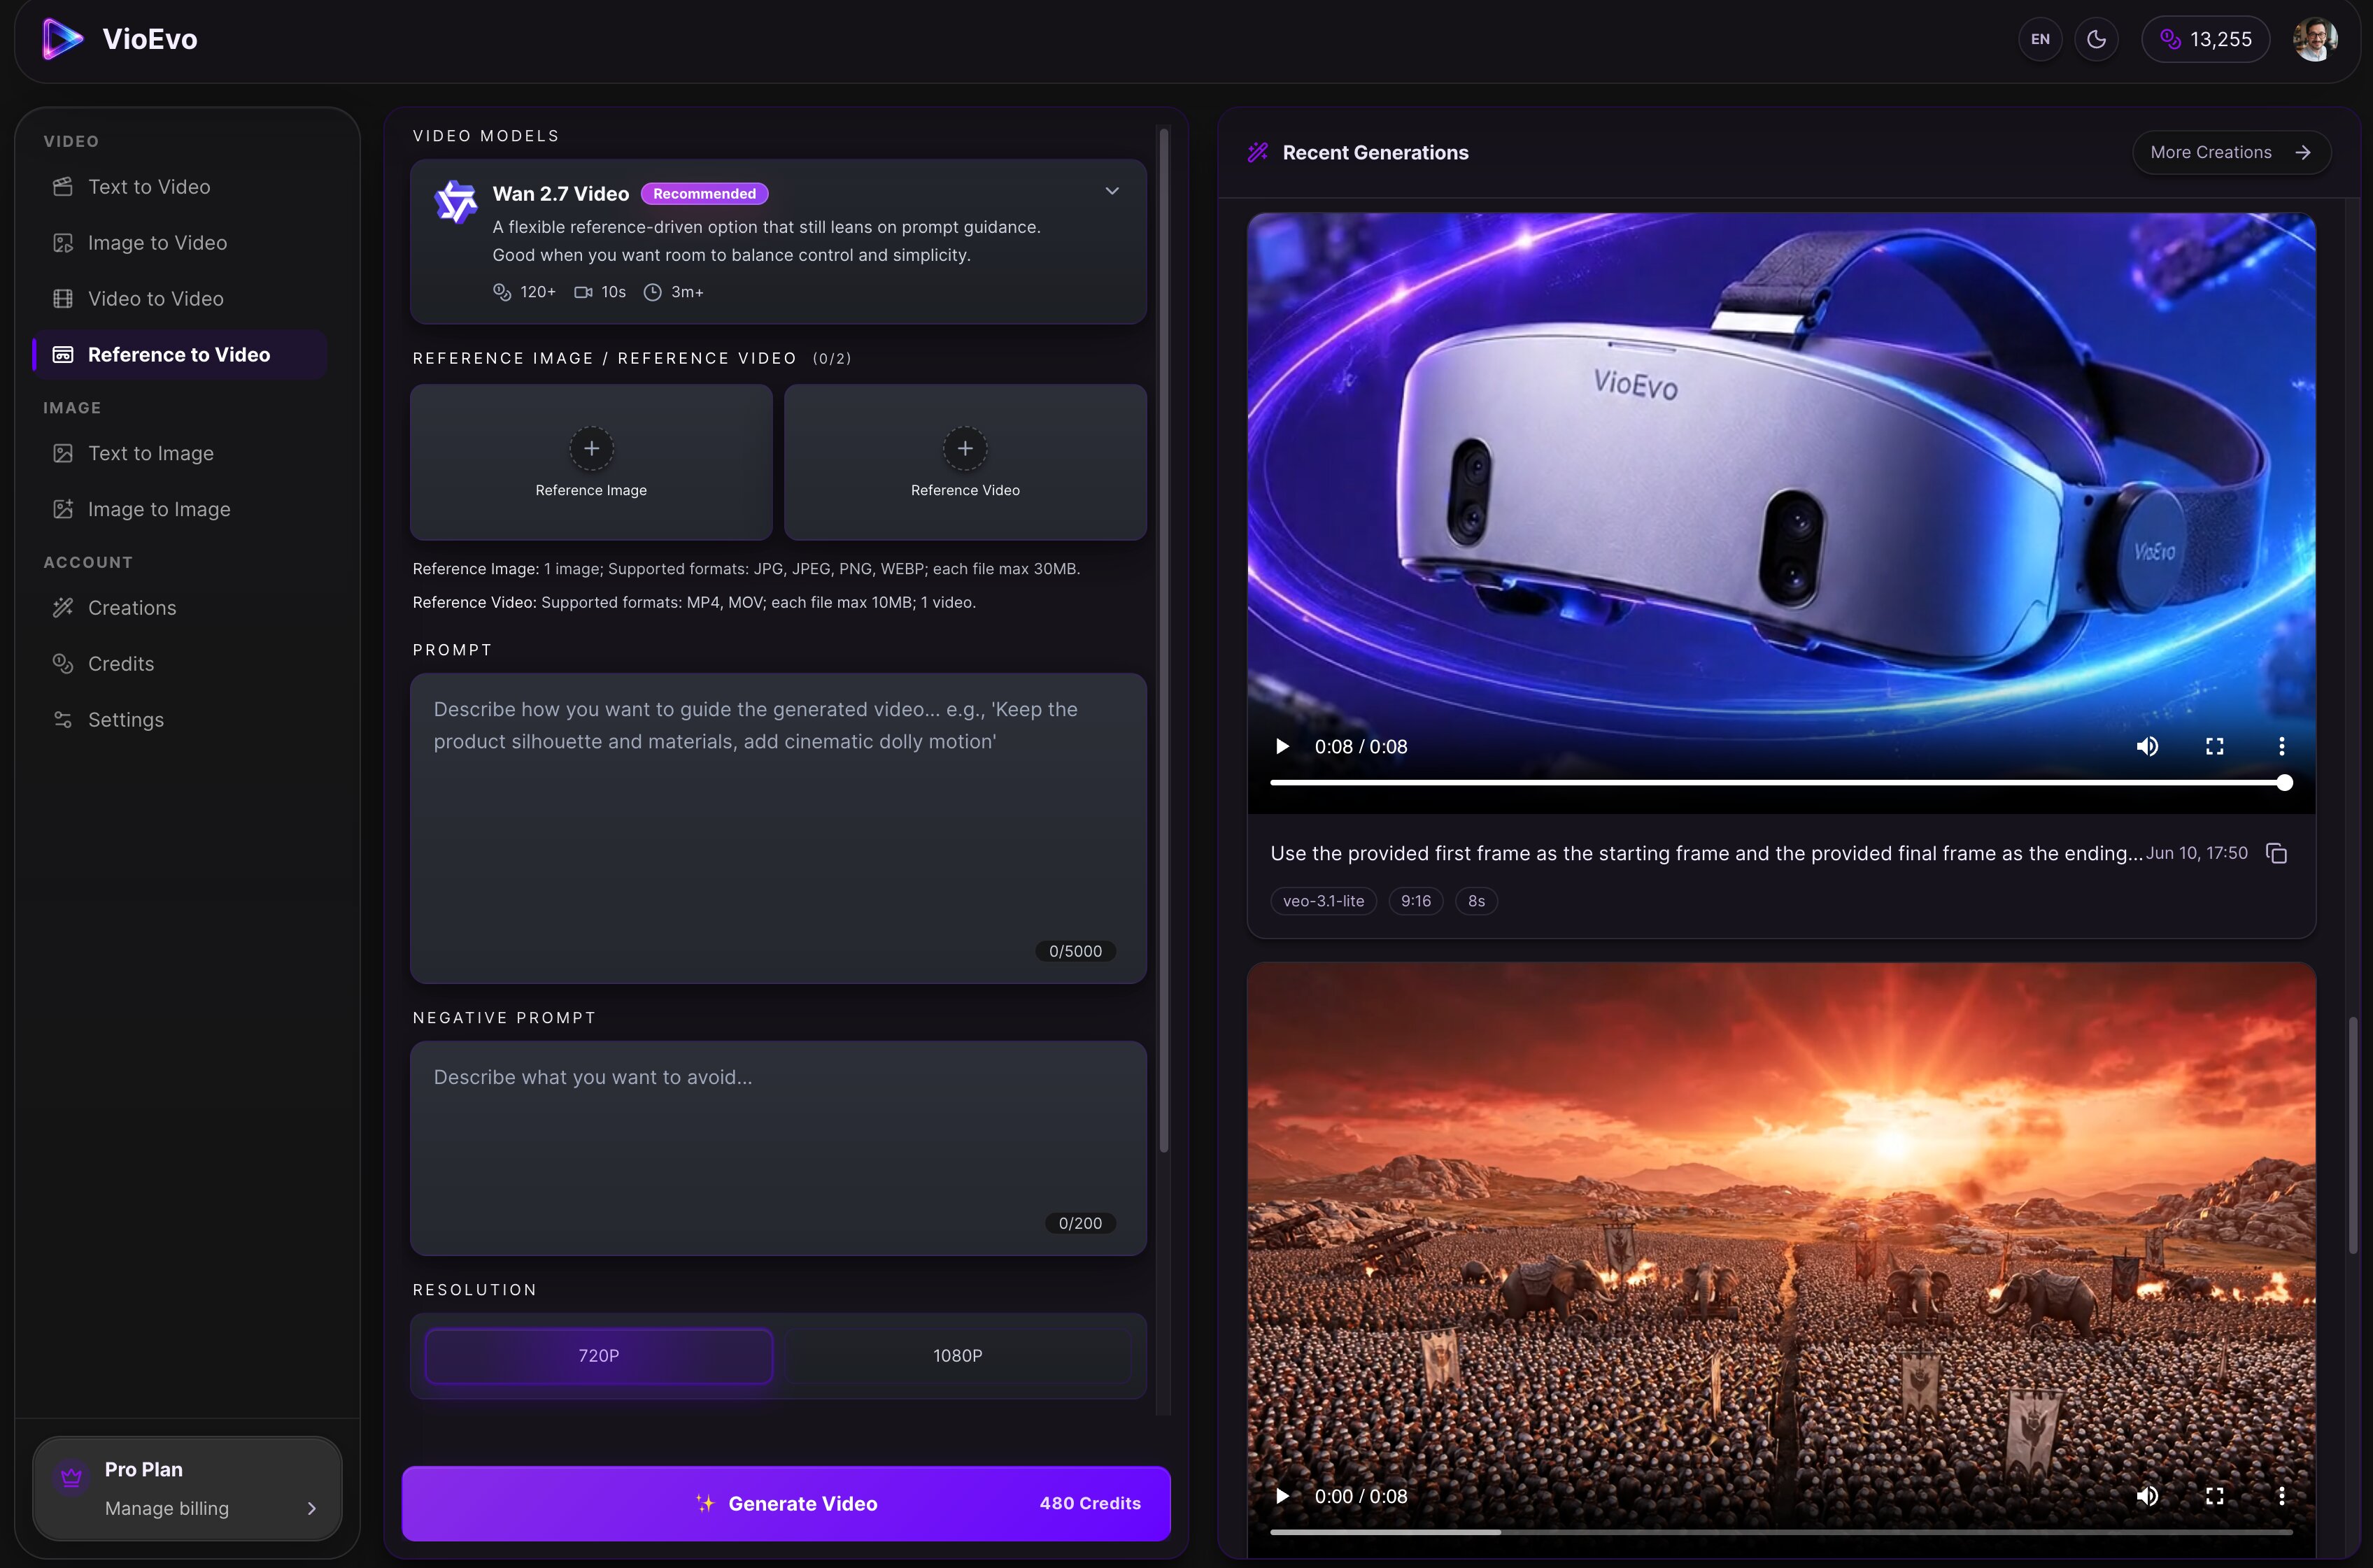Image resolution: width=2373 pixels, height=1568 pixels.
Task: Fullscreen the VR headset video
Action: (x=2214, y=747)
